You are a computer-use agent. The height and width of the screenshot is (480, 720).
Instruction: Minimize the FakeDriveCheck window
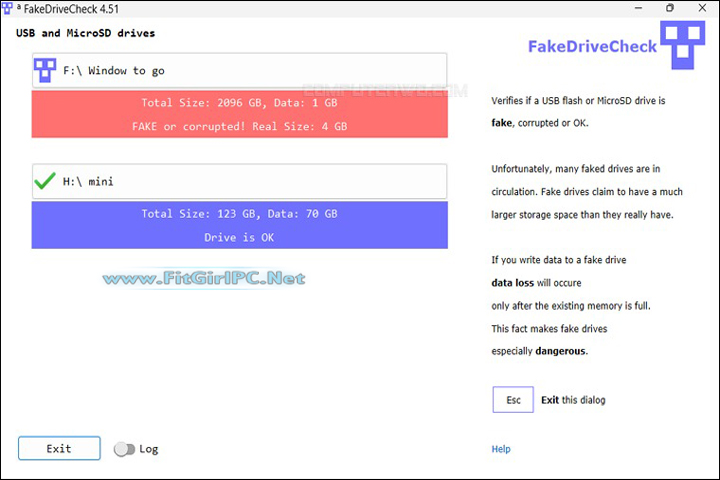636,8
